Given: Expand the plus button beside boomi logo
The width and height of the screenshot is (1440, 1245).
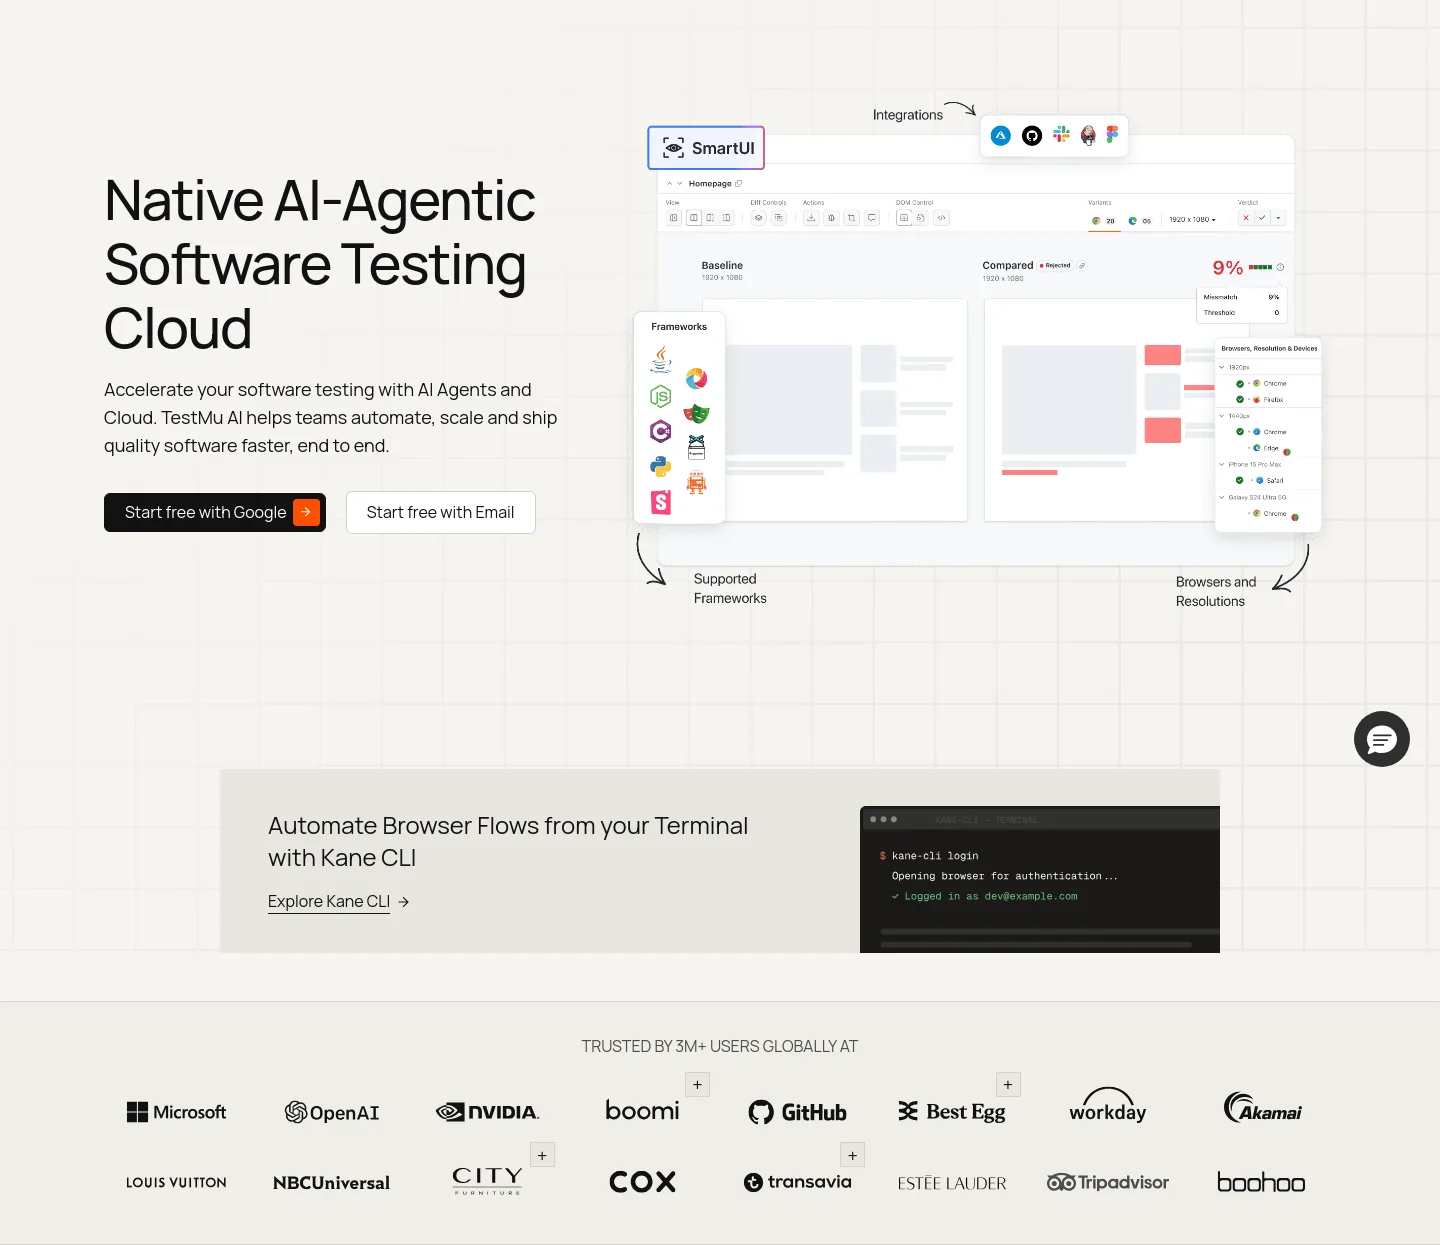Looking at the screenshot, I should click(698, 1085).
